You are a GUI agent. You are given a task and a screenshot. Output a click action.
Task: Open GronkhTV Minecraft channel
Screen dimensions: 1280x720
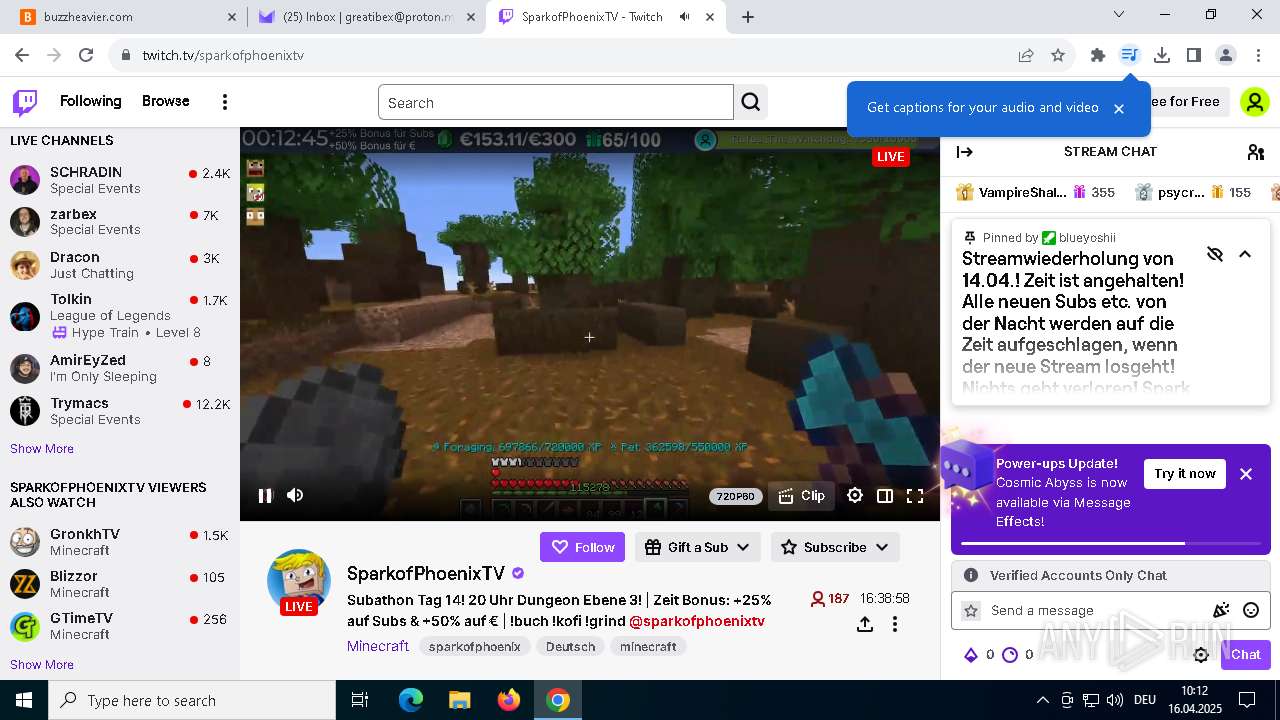(120, 542)
